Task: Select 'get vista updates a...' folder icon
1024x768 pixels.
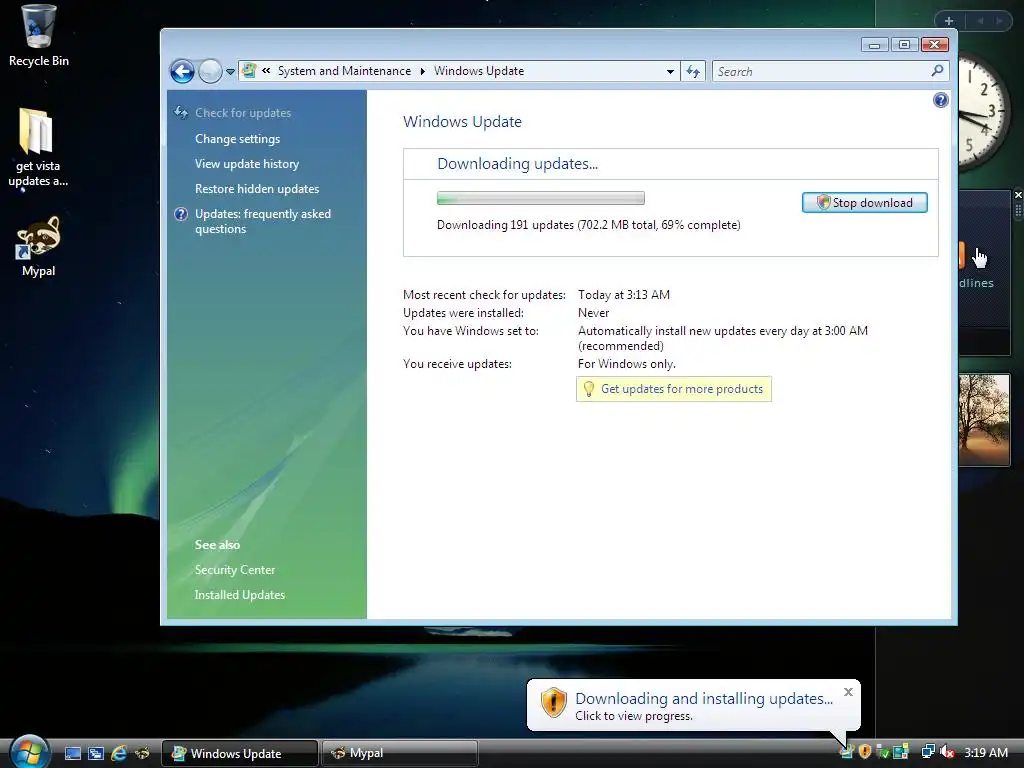Action: point(37,148)
